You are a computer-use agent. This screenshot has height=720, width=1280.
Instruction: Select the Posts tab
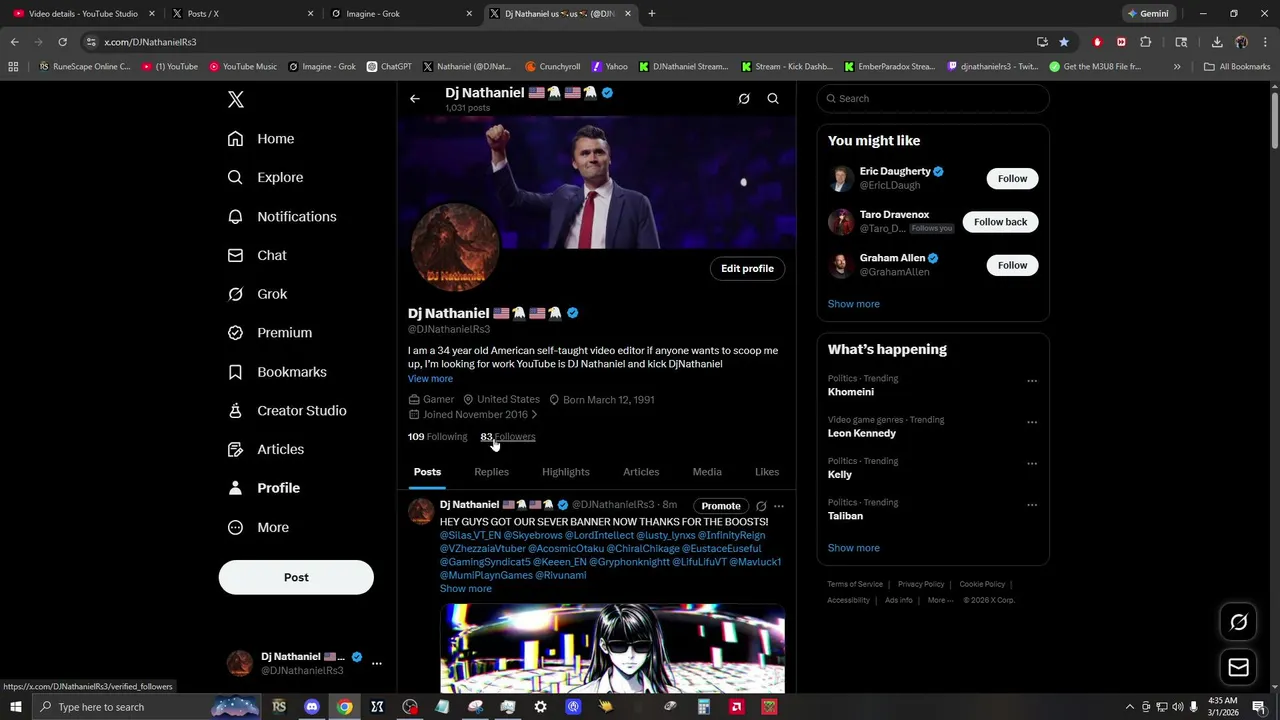coord(427,472)
